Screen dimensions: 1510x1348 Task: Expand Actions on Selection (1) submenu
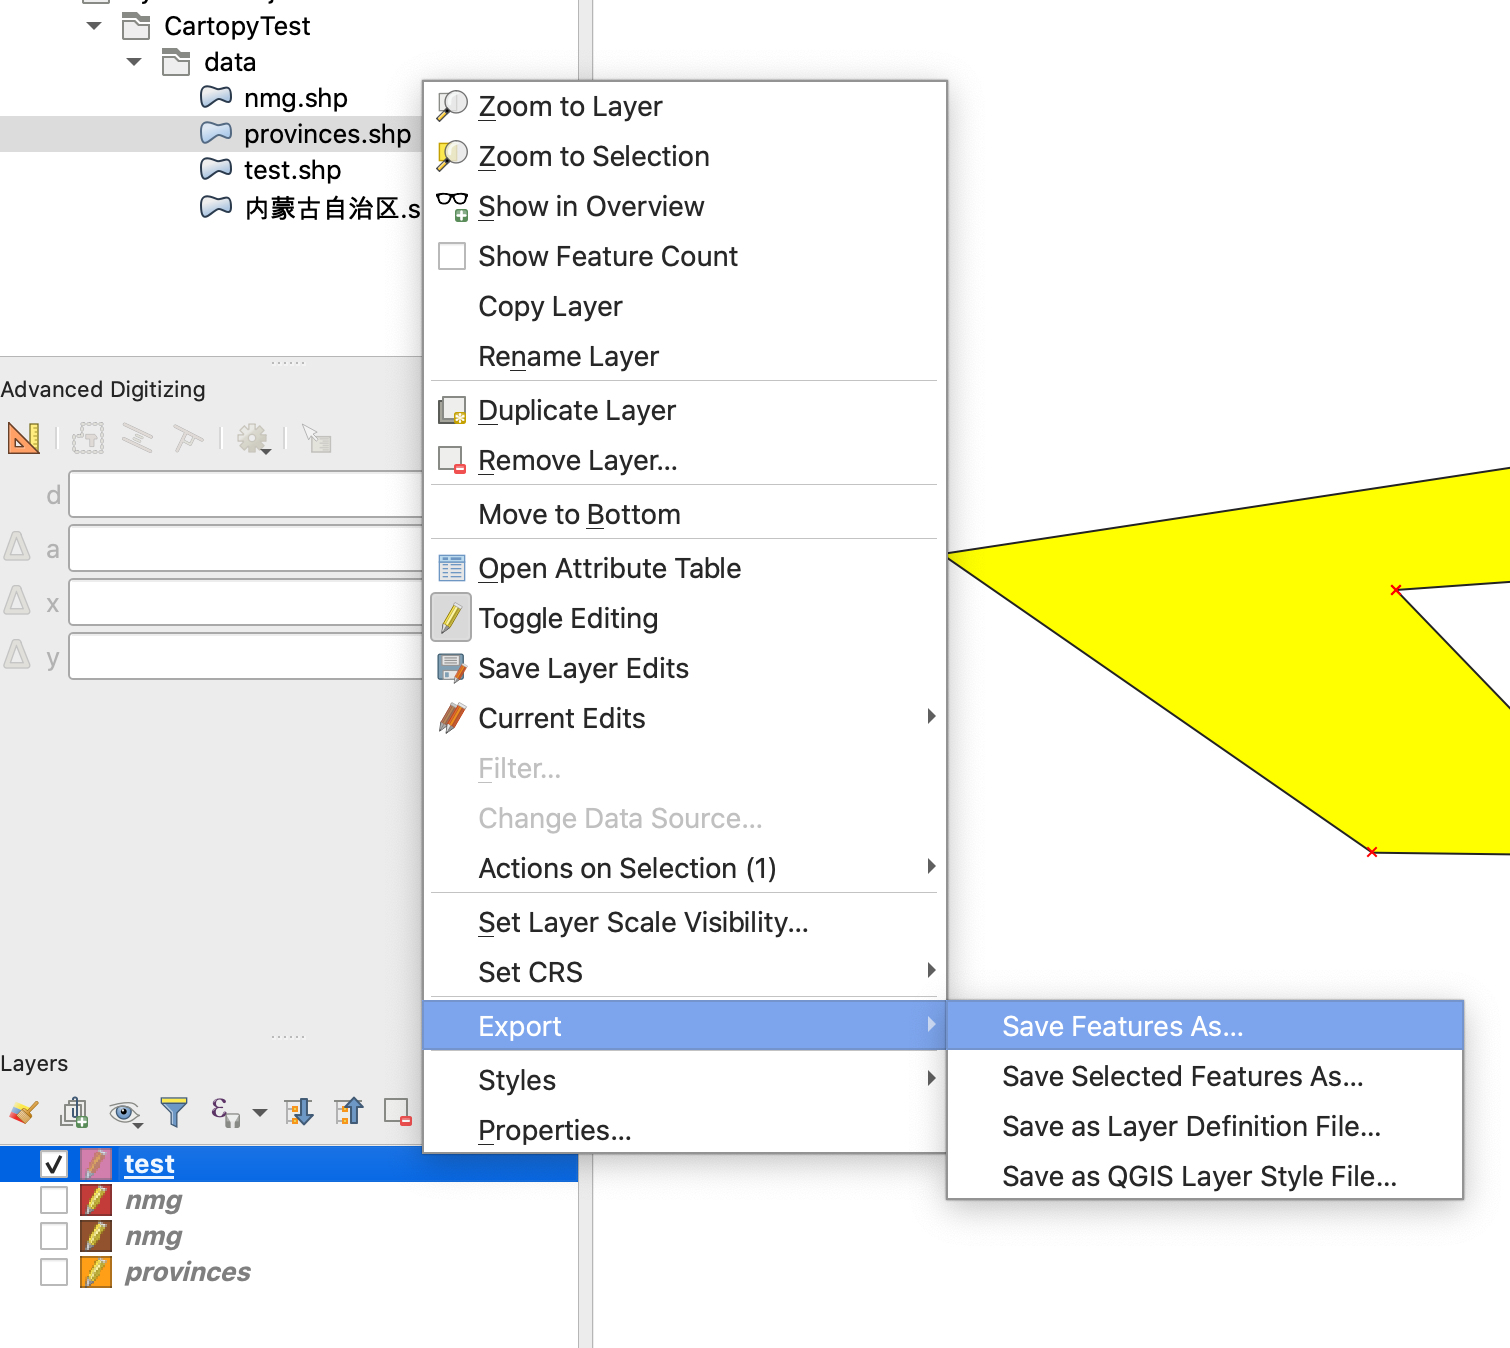coord(684,868)
